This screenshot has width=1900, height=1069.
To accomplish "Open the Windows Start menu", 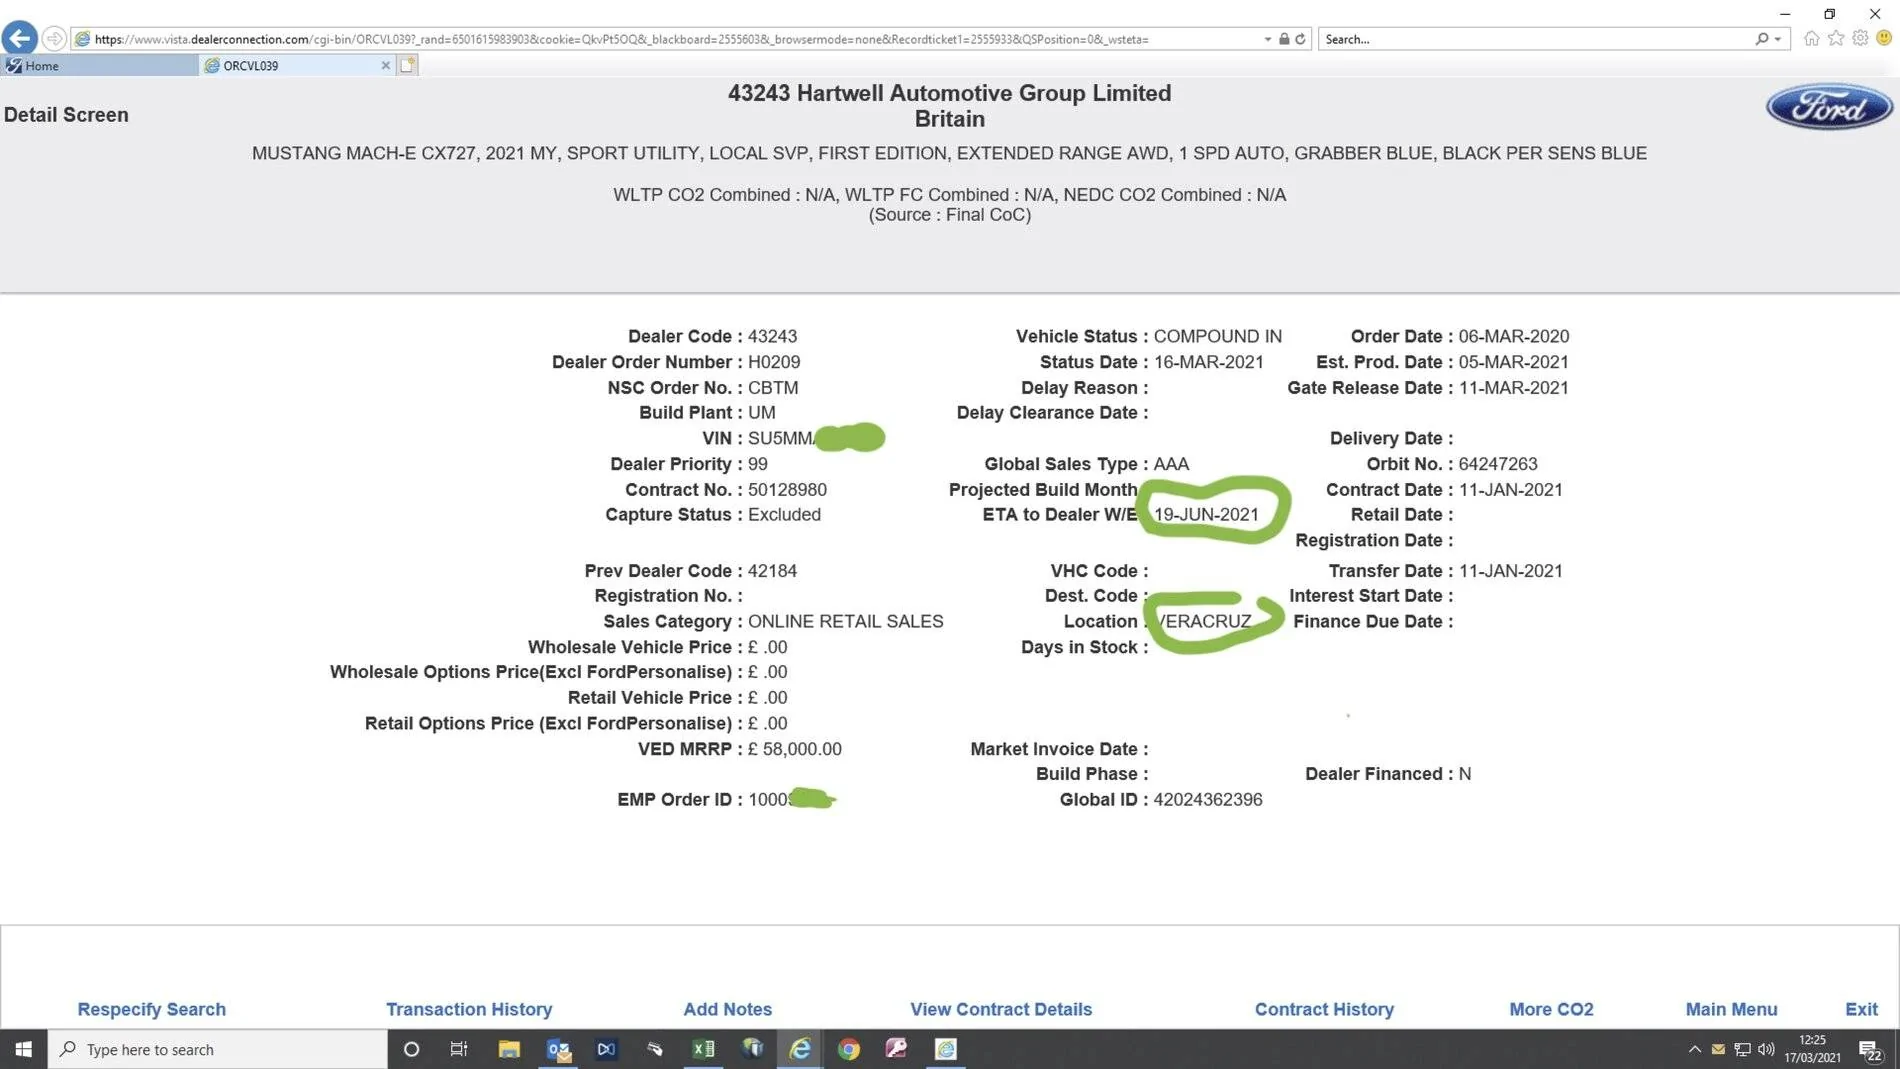I will (x=24, y=1049).
